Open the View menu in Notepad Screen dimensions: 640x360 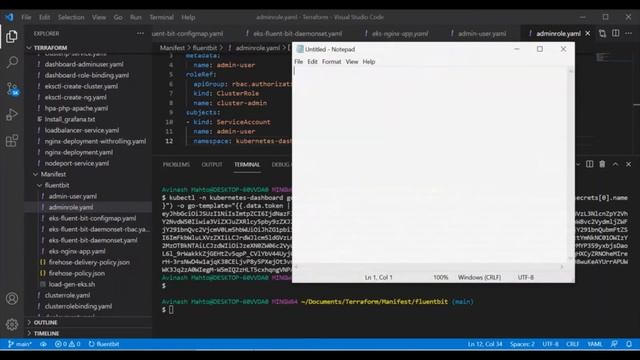click(x=351, y=62)
